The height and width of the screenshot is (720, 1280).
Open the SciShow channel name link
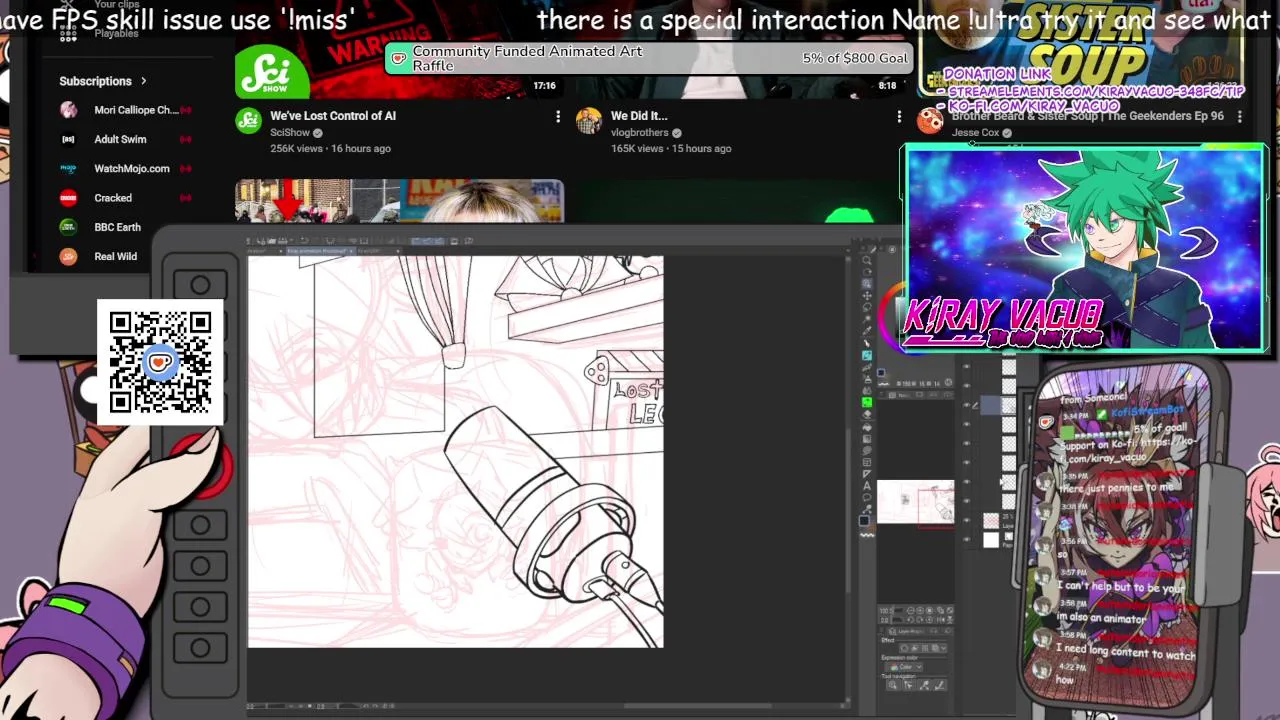[290, 133]
